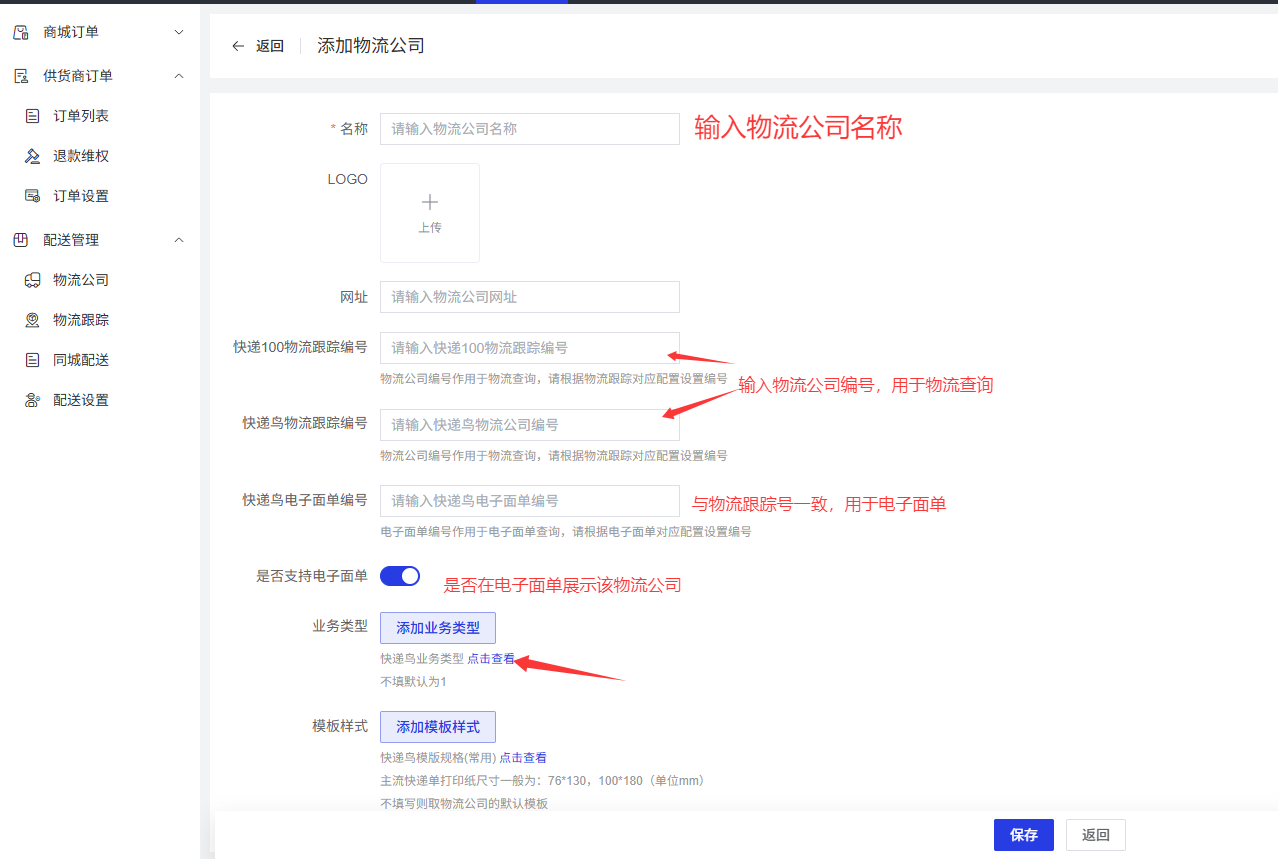
Task: Select 商城订单 menu heading
Action: (x=71, y=32)
